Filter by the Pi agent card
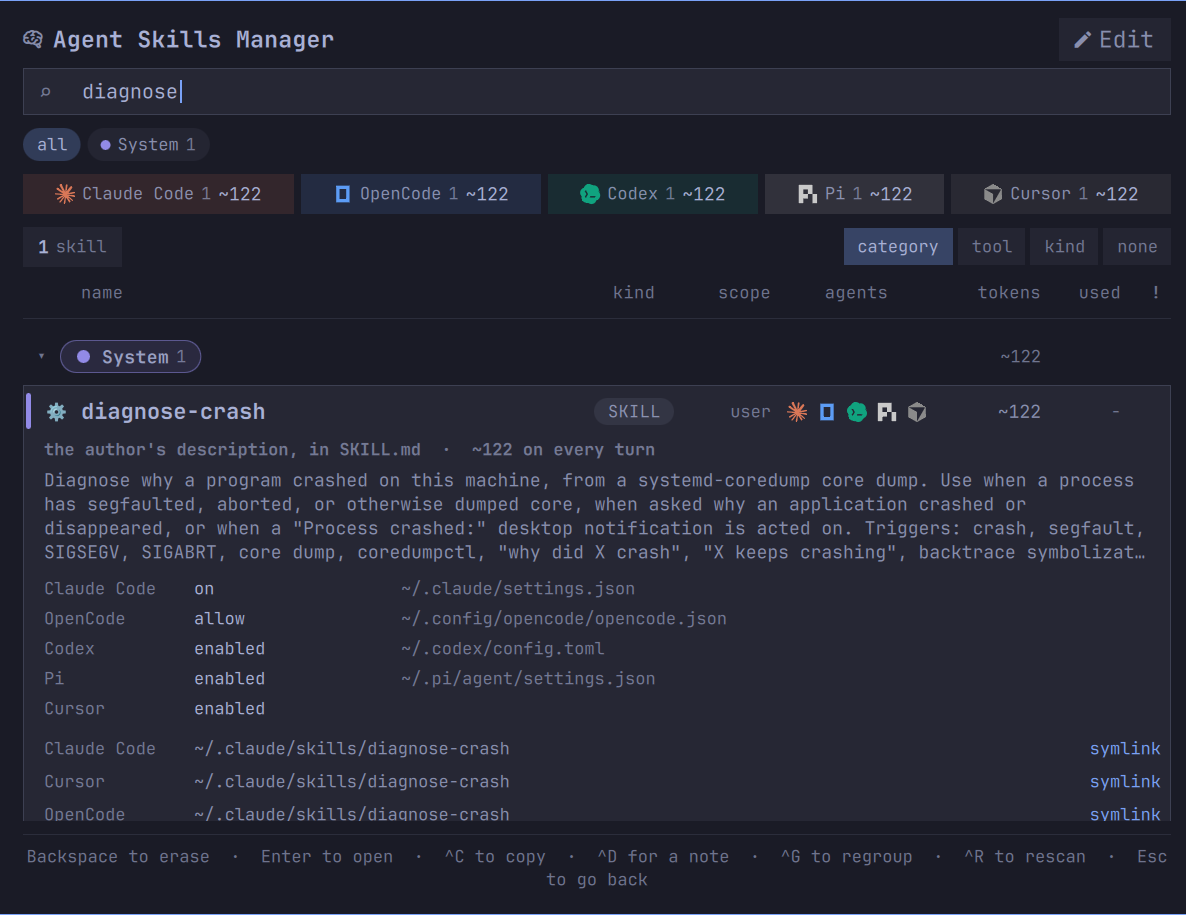 854,194
